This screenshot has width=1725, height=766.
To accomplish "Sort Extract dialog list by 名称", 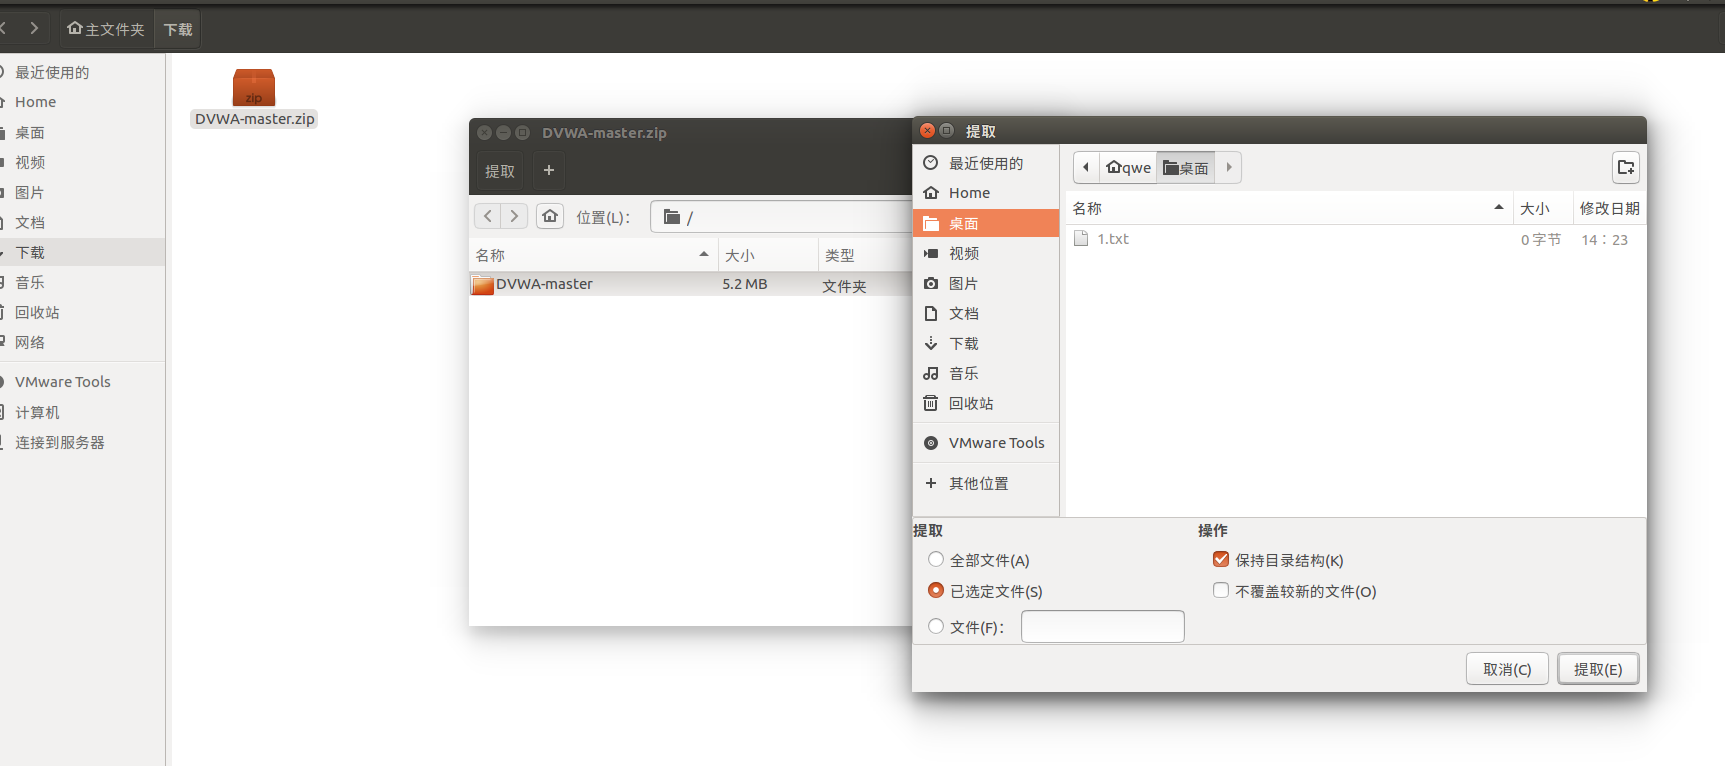I will coord(1289,208).
